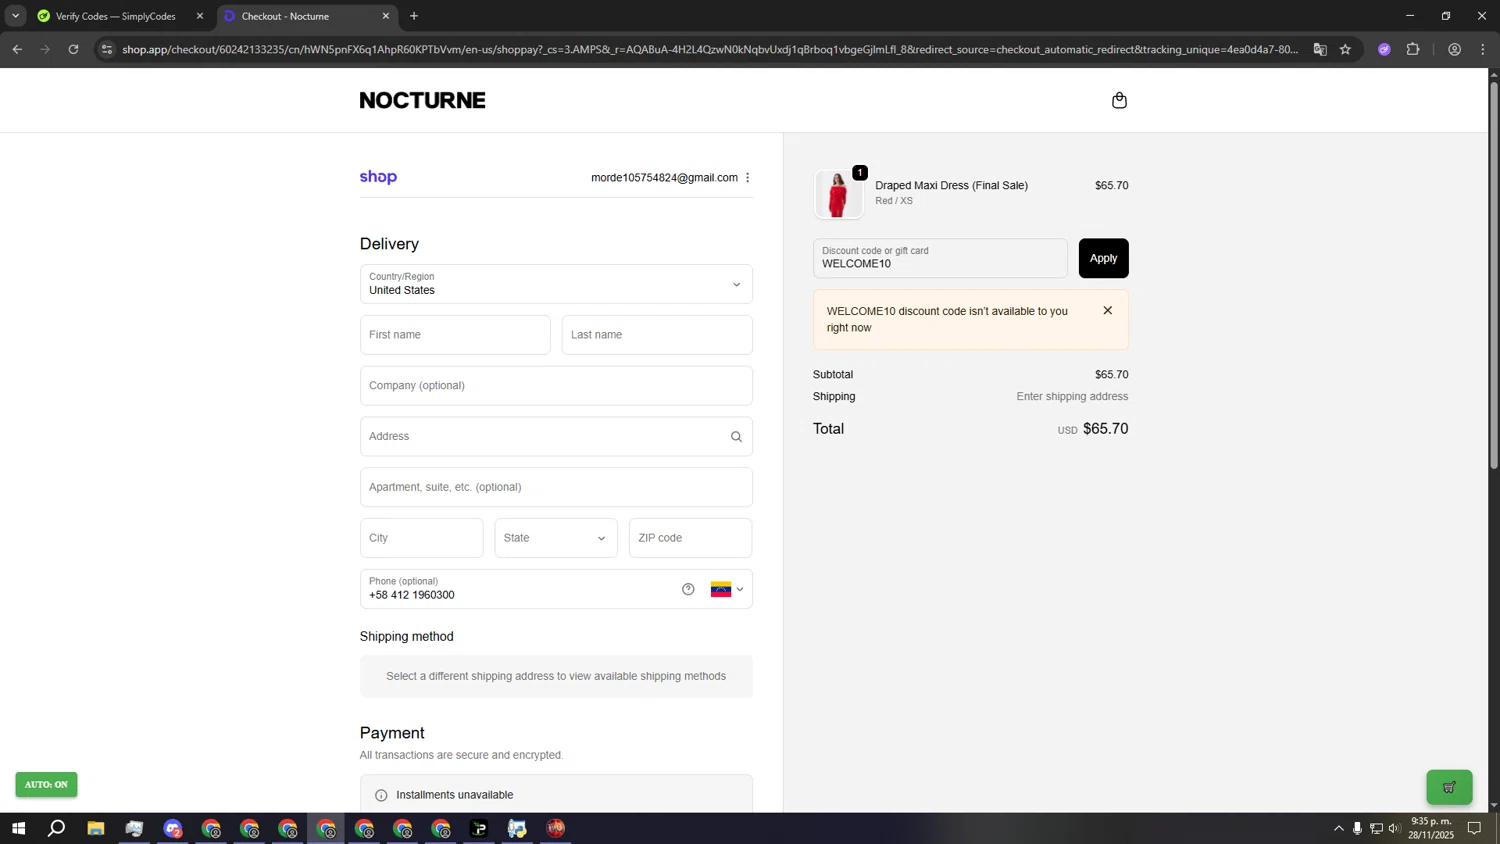Open the Chrome profile avatar
1500x844 pixels.
pyautogui.click(x=1454, y=49)
